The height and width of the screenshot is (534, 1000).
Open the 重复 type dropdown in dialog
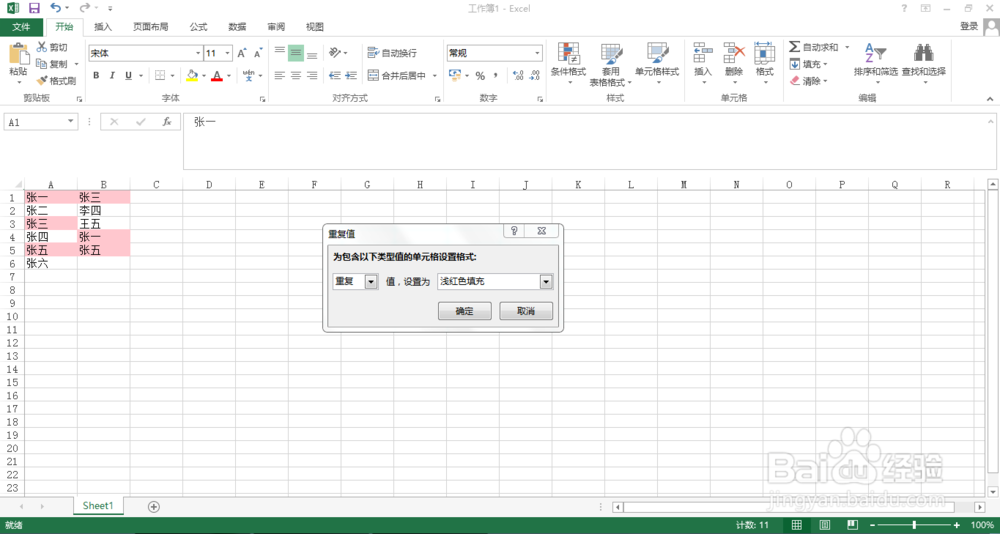pos(372,281)
